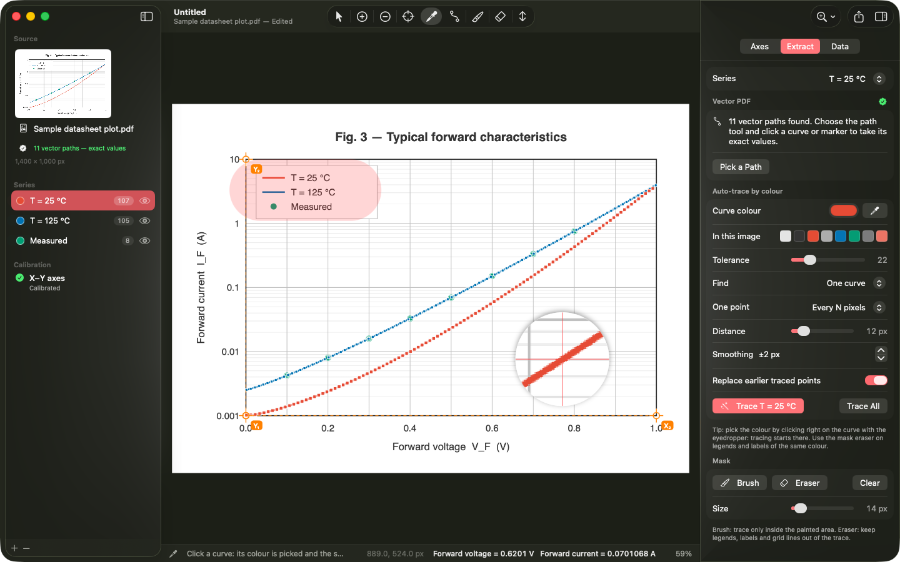The height and width of the screenshot is (562, 900).
Task: Pick the white swatch in the In this image row
Action: coord(785,236)
